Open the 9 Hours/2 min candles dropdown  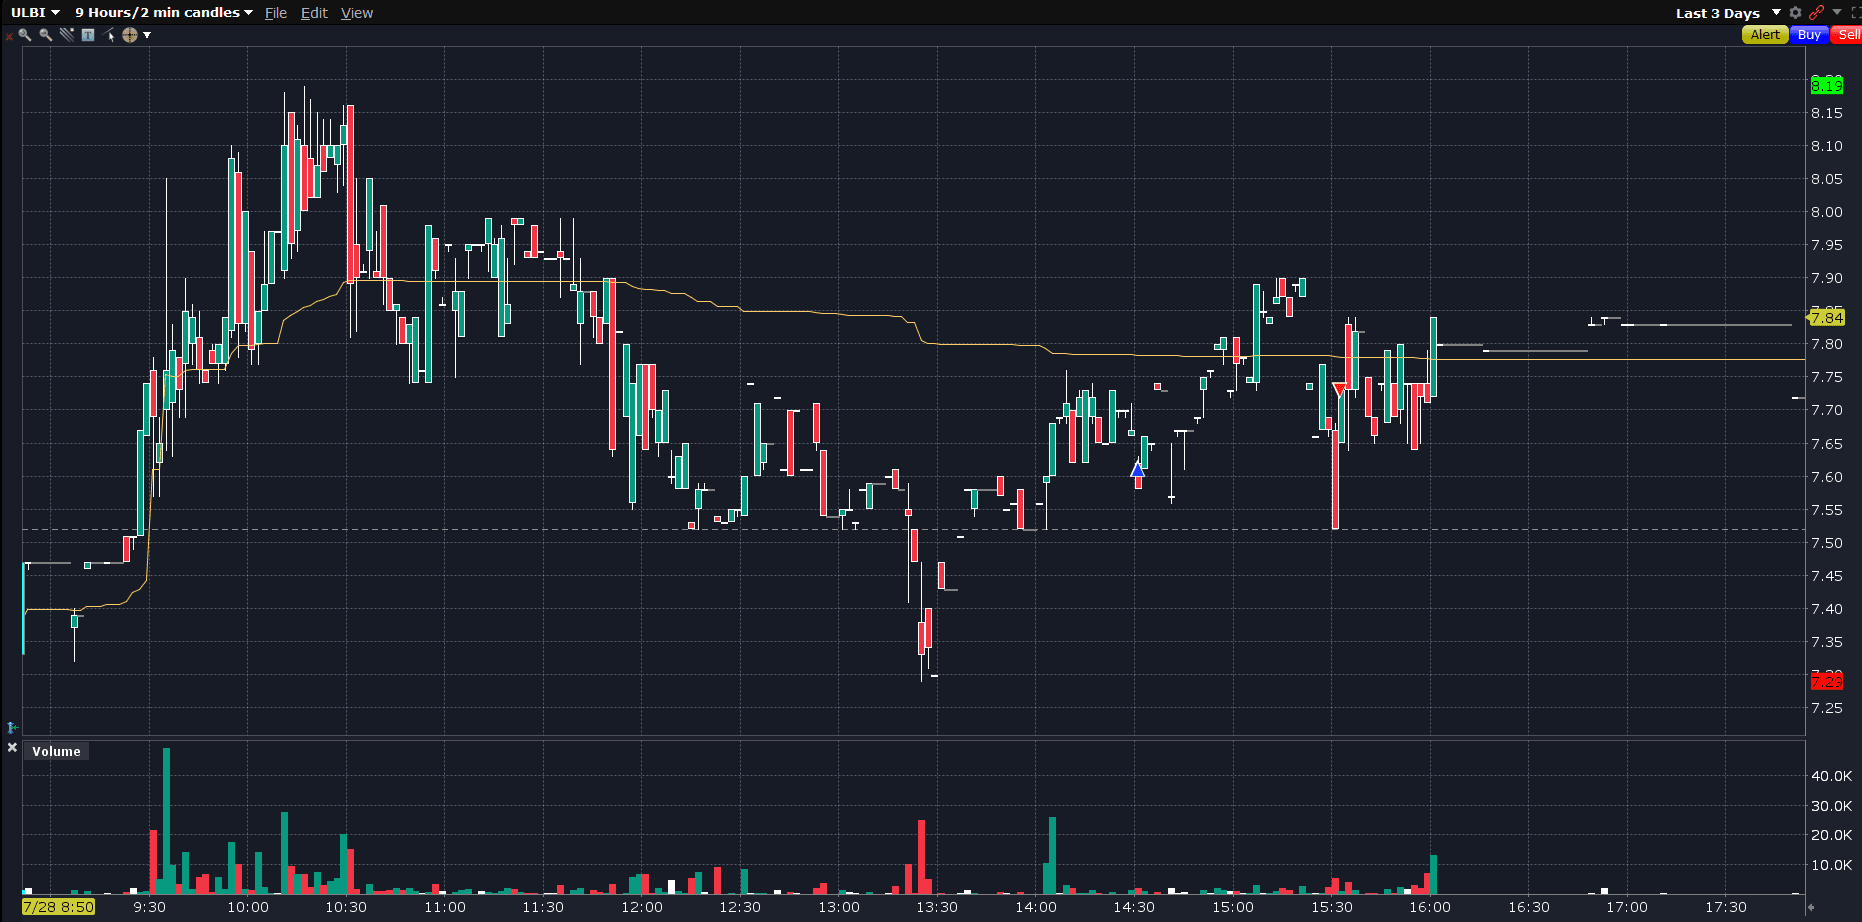coord(164,13)
